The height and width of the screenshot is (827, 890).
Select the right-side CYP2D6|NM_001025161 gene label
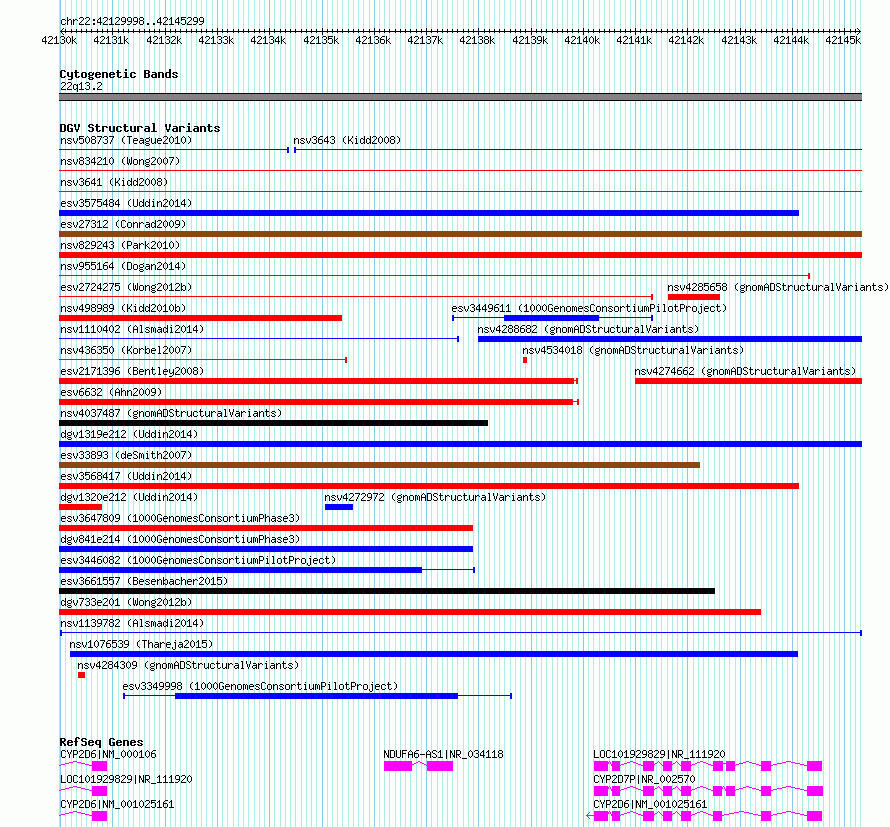coord(650,804)
